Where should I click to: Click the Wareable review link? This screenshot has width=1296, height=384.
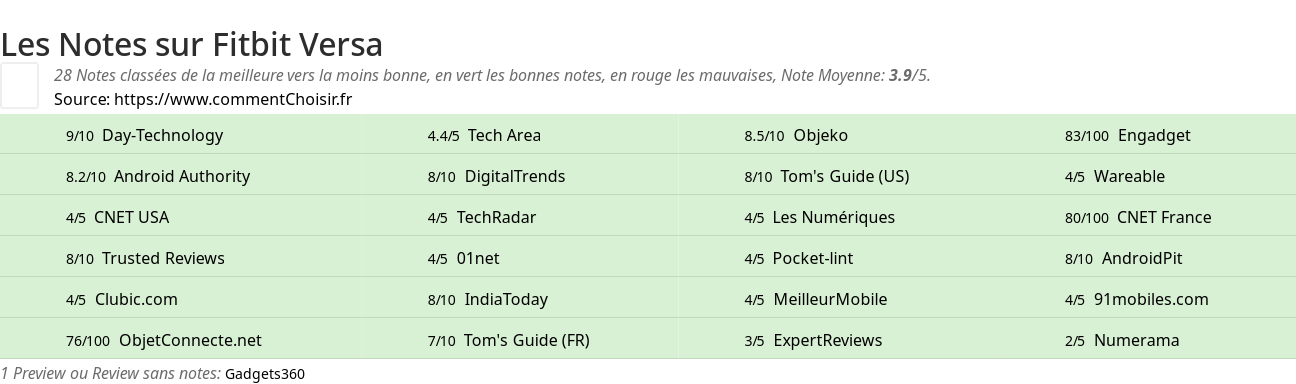point(1129,176)
